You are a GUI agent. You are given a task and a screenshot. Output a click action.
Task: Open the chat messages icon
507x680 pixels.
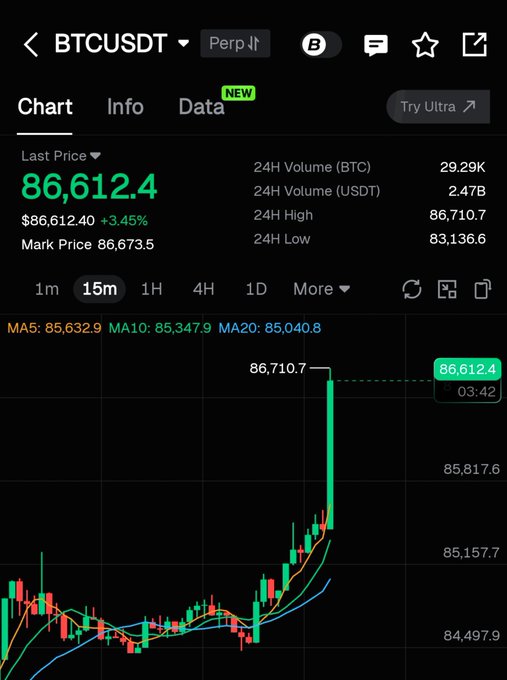(x=376, y=45)
